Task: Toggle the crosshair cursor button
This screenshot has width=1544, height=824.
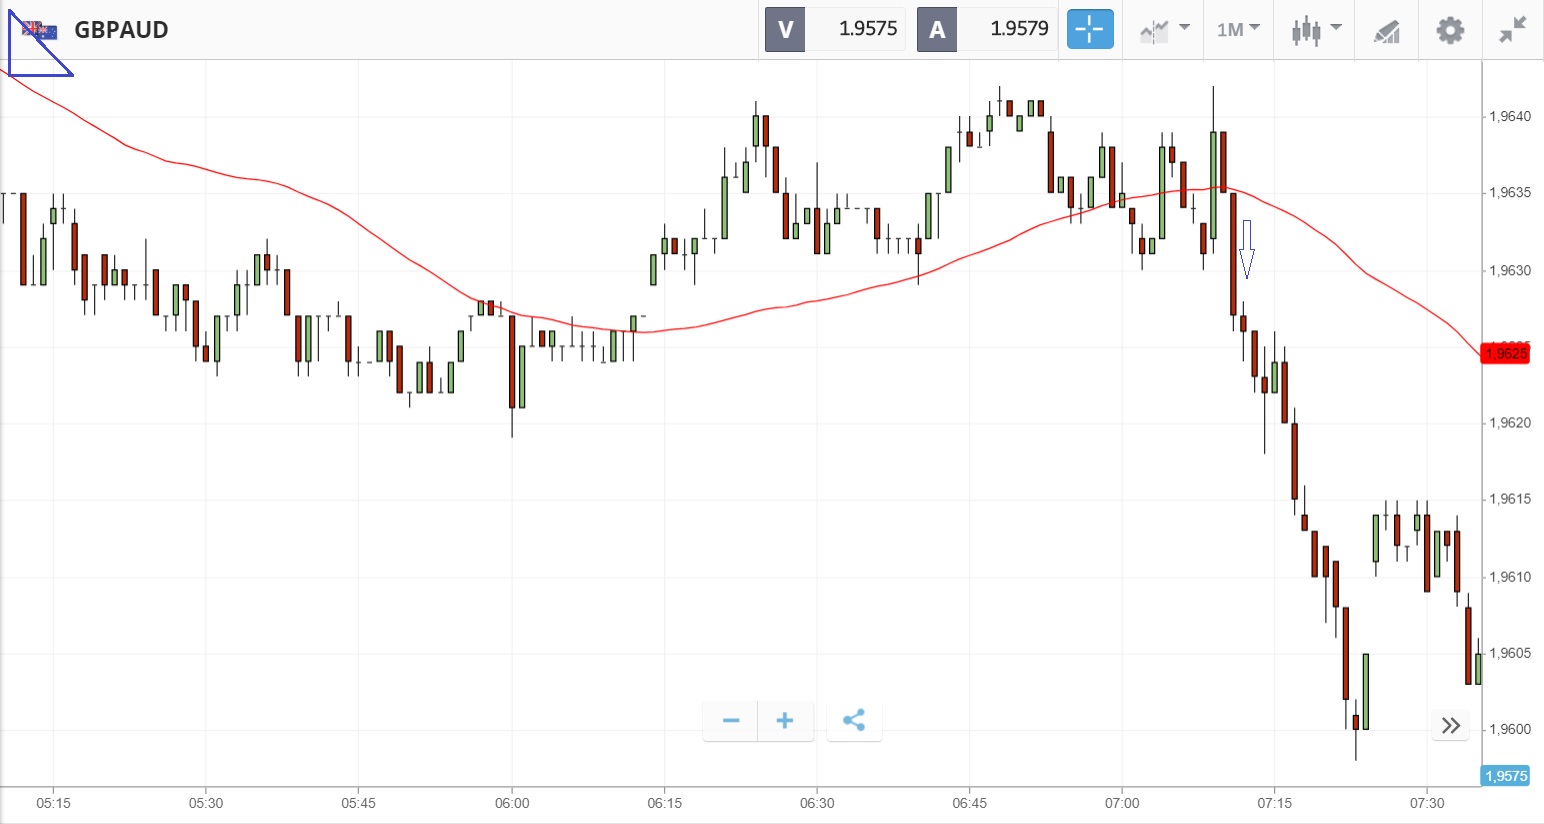Action: [1089, 29]
